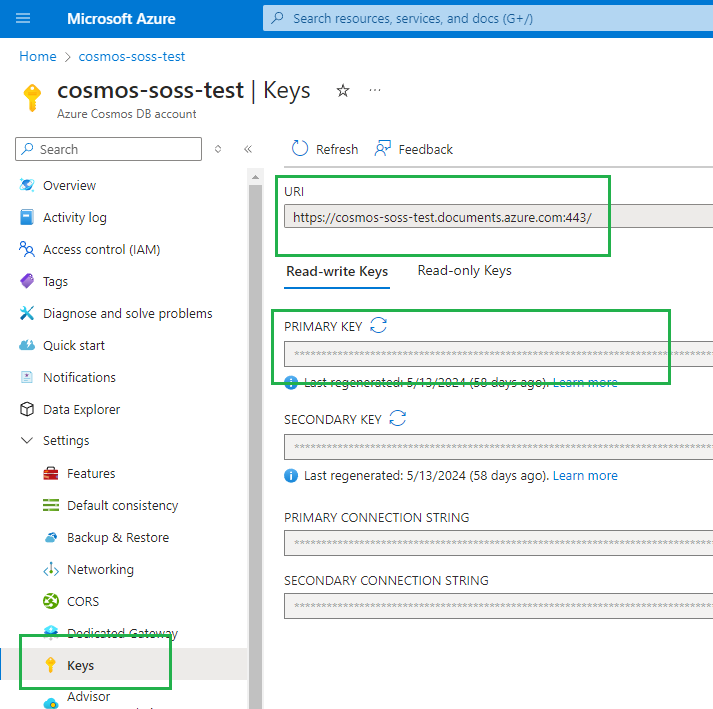Open CORS settings

pos(83,601)
